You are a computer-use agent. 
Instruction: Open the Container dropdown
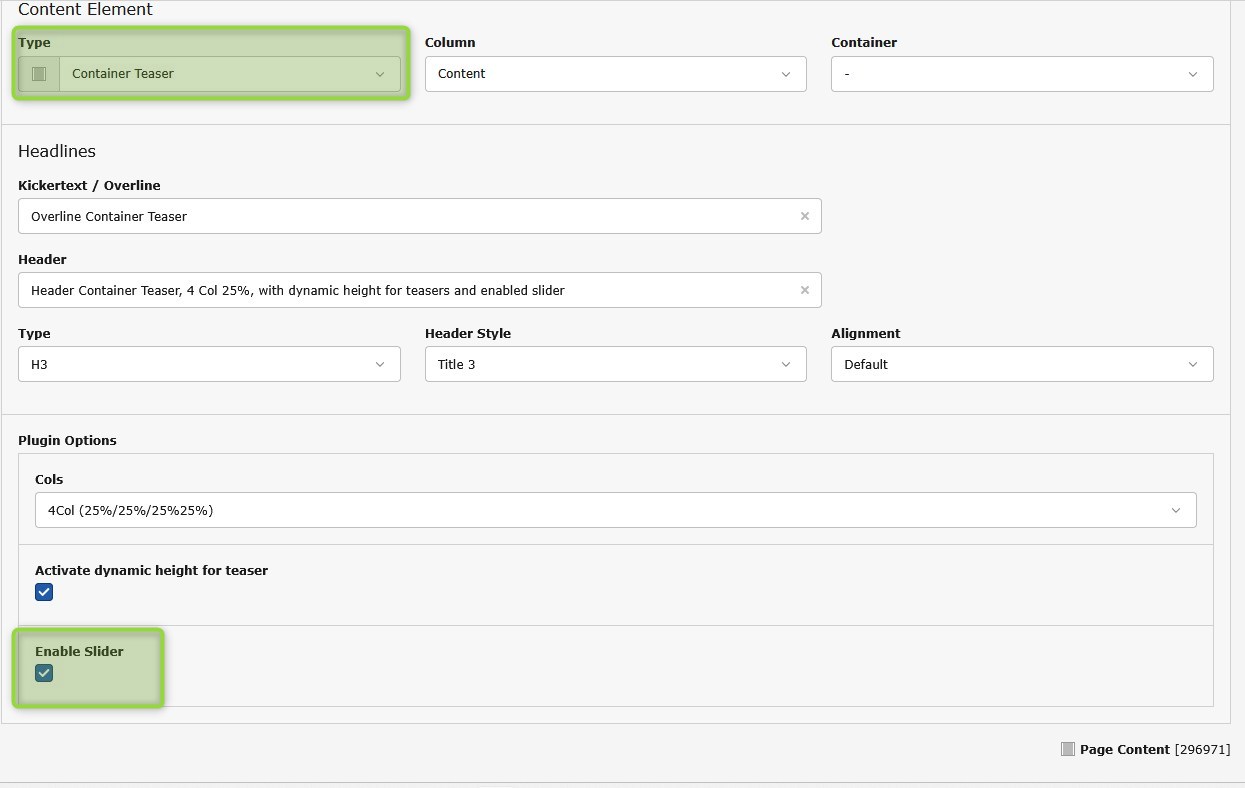pos(1021,74)
